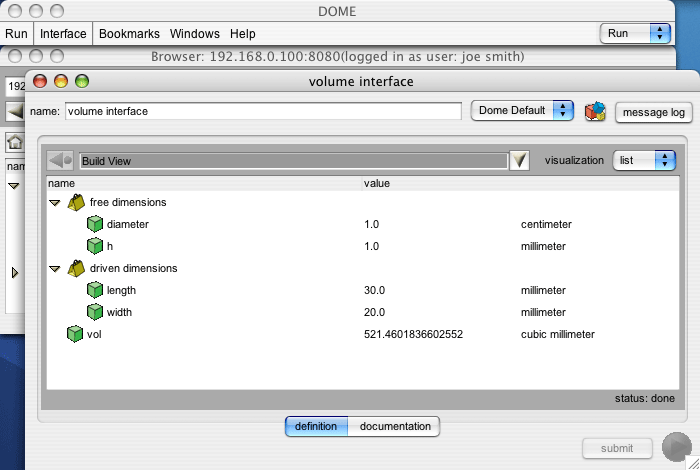
Task: Select the driven dimensions row label
Action: point(133,268)
